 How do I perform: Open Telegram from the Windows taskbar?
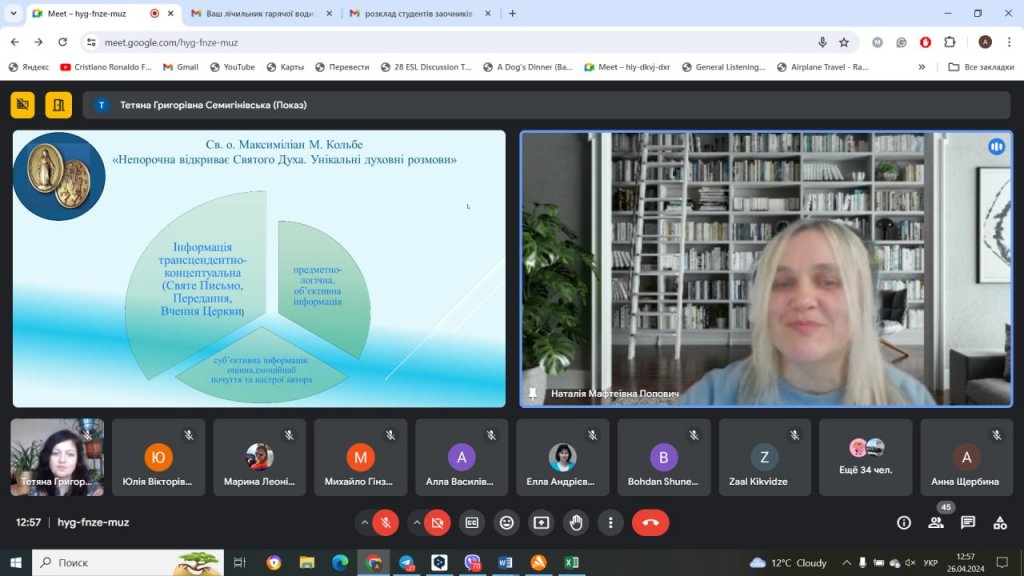406,563
